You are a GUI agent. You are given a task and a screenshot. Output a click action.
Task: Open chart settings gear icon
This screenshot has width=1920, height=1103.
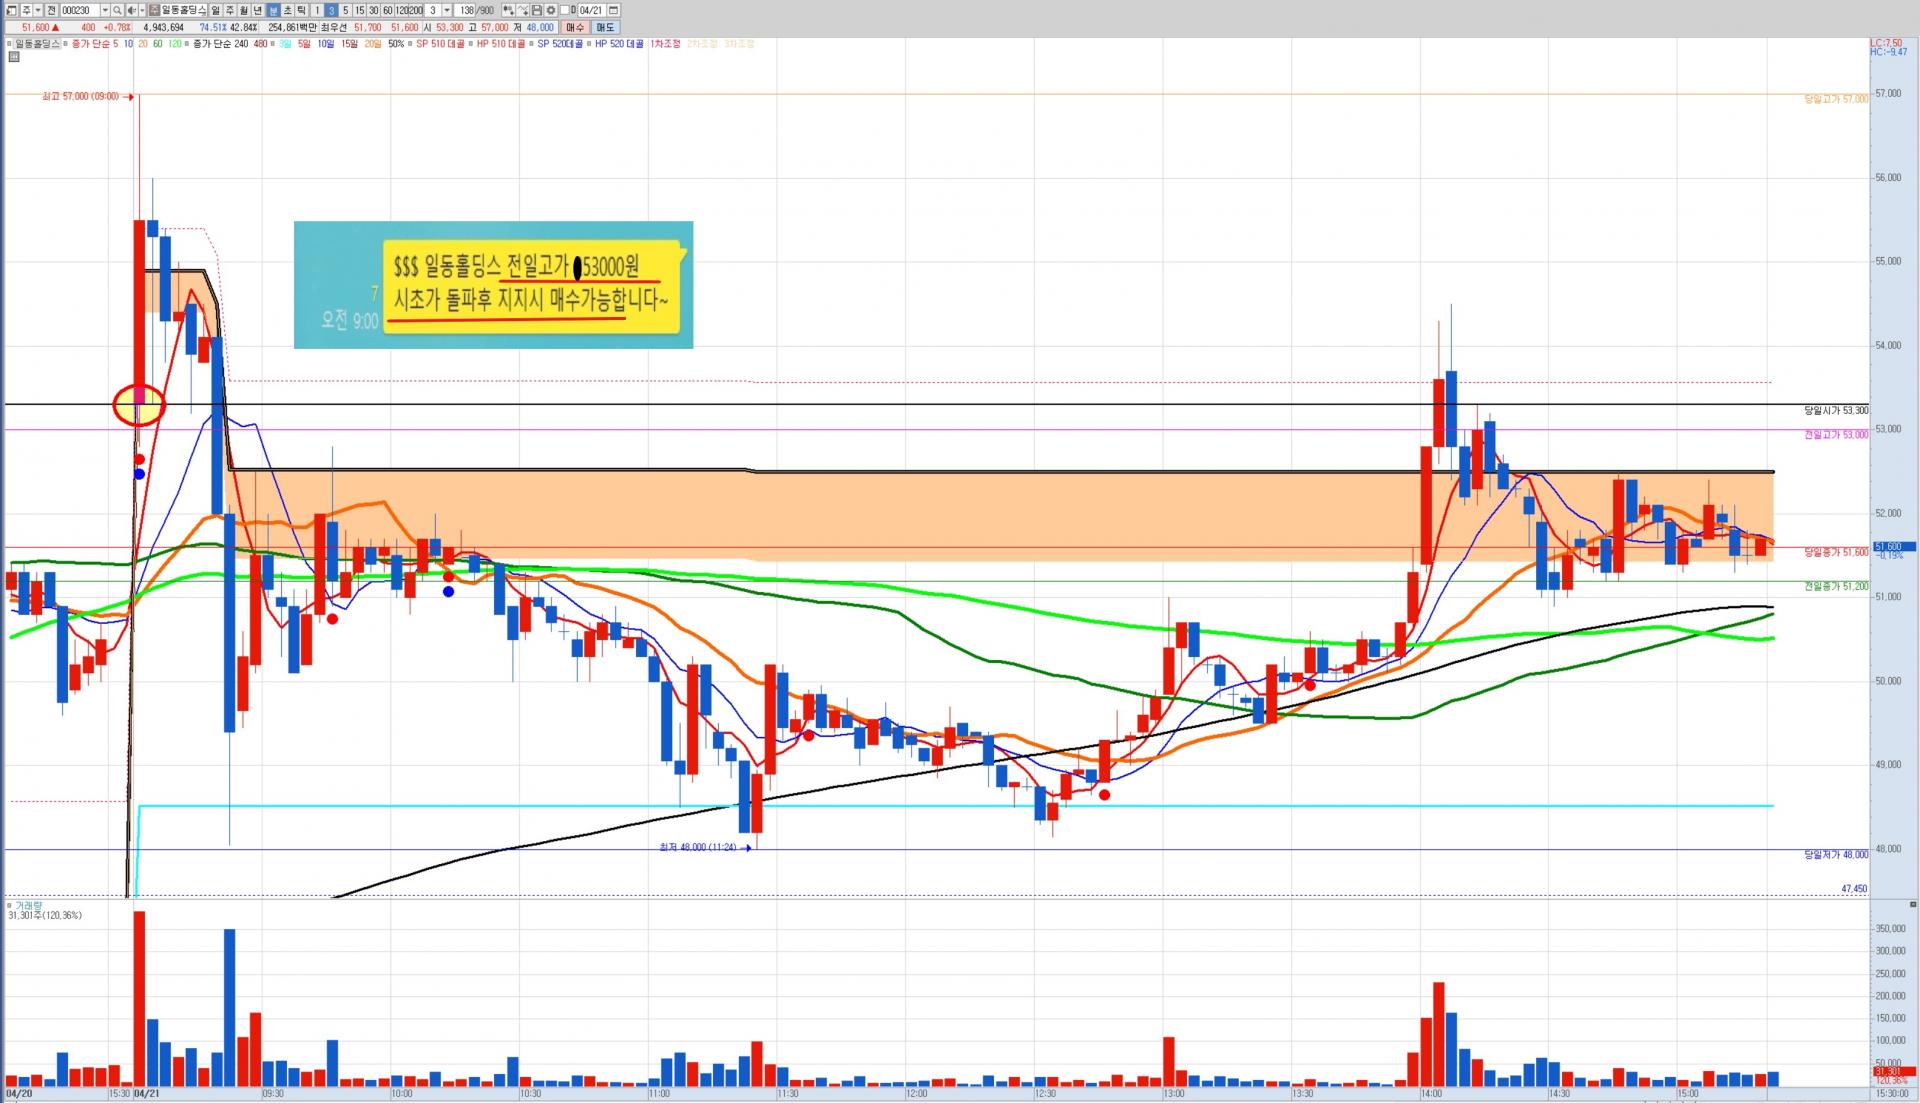[551, 10]
